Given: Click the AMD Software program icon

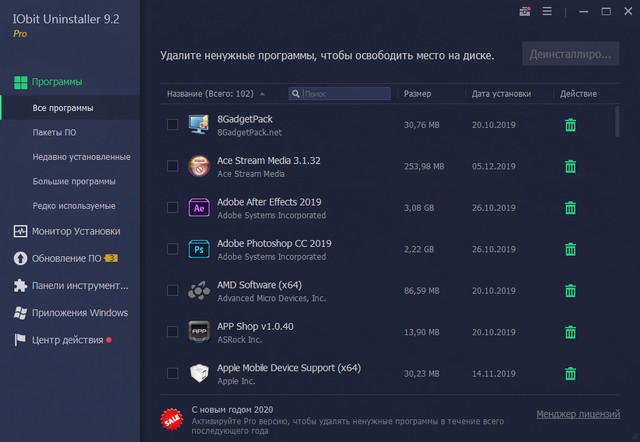Looking at the screenshot, I should click(199, 291).
